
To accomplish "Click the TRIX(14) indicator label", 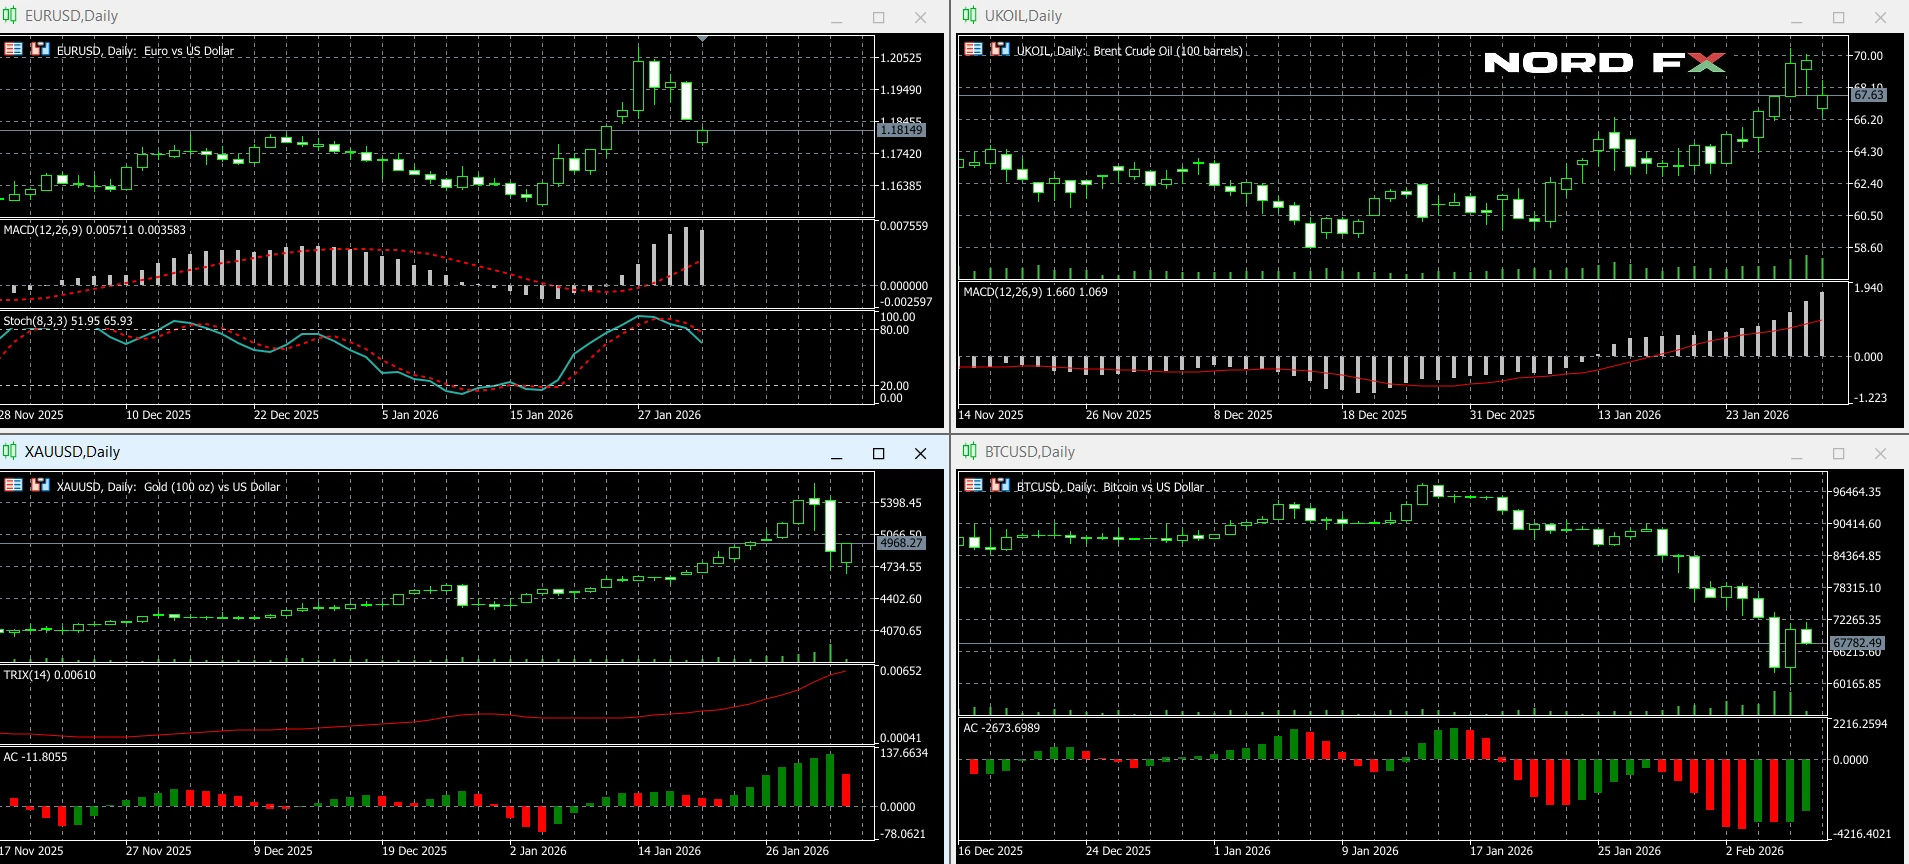I will pos(50,675).
